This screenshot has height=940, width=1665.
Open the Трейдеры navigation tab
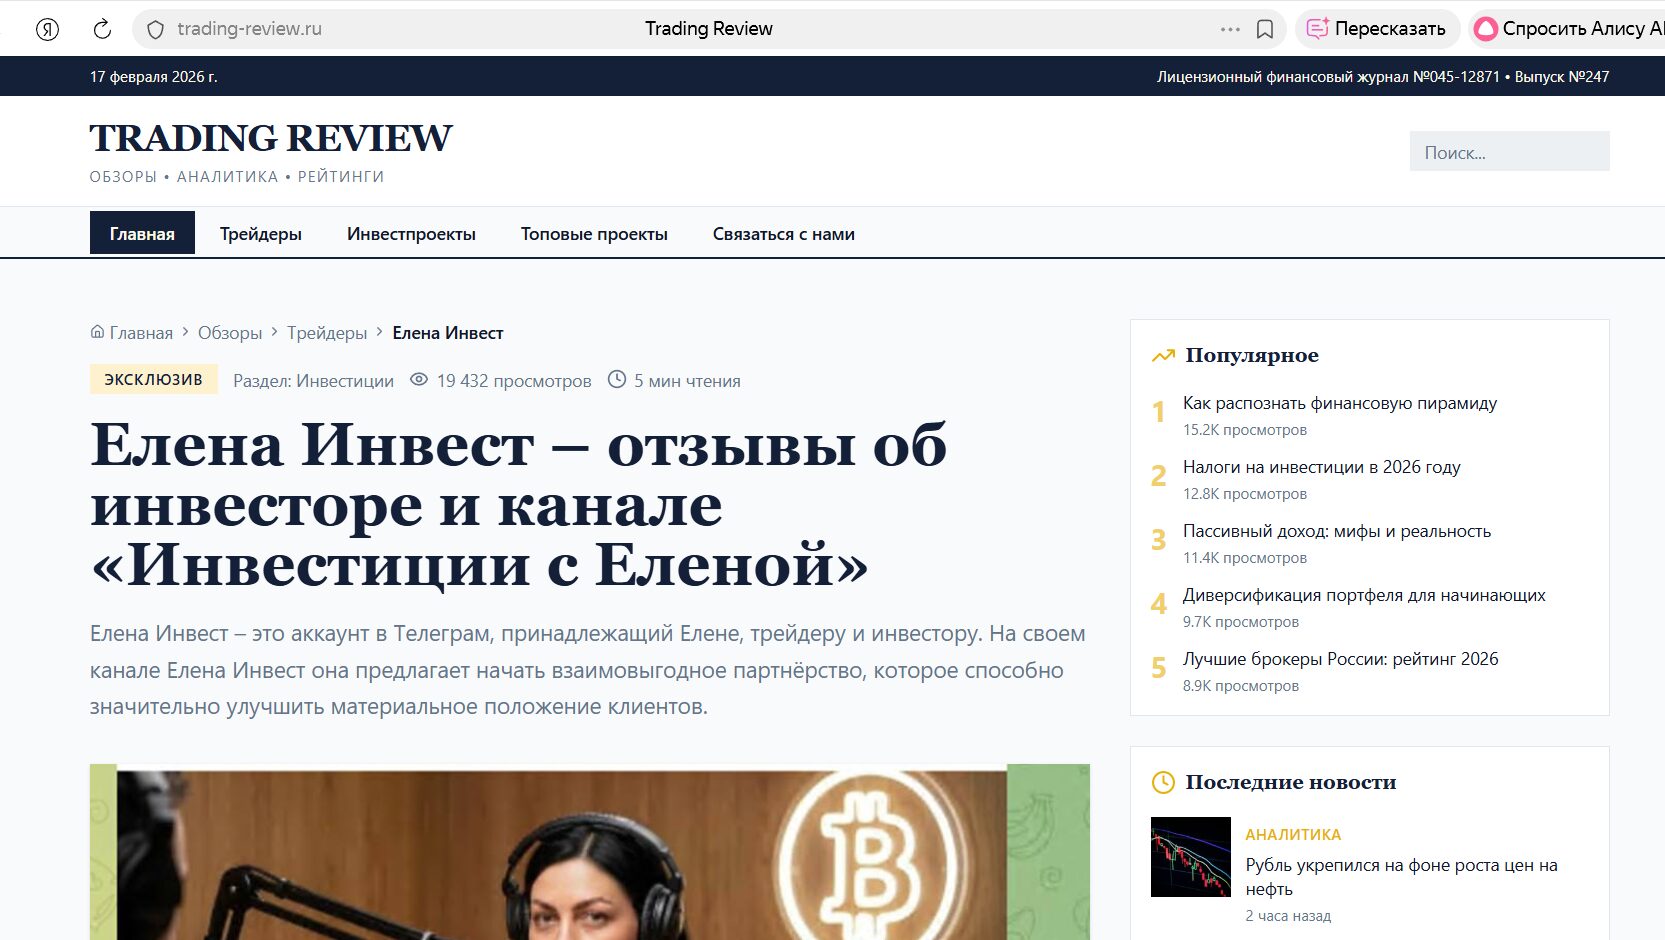pyautogui.click(x=261, y=234)
